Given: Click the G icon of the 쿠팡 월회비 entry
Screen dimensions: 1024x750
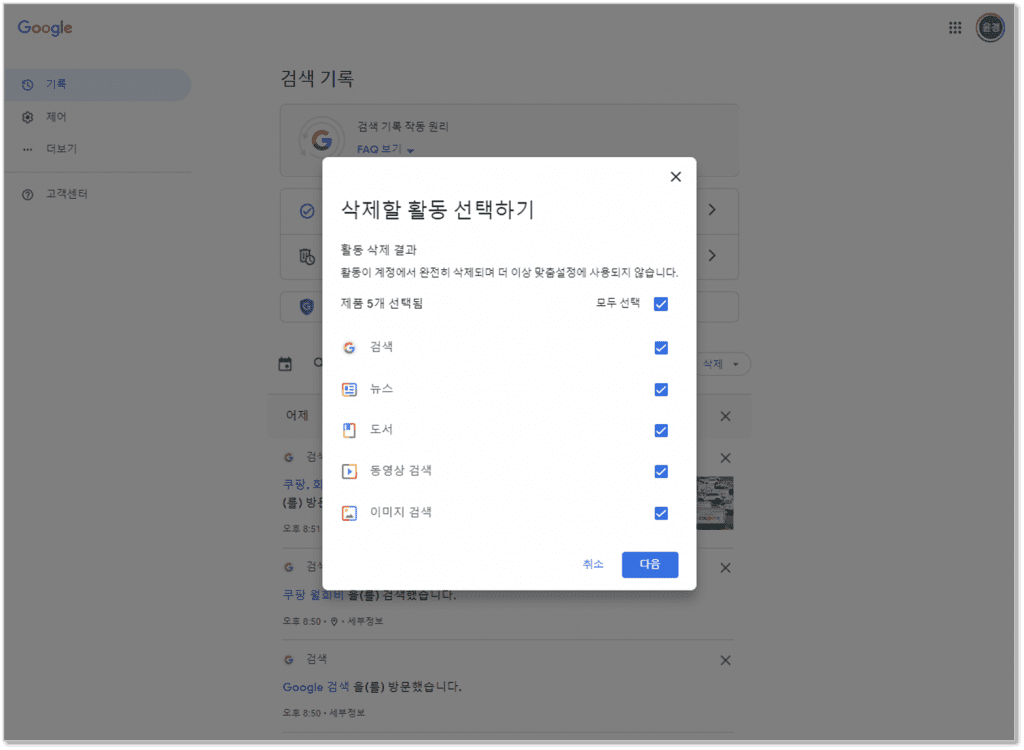Looking at the screenshot, I should click(x=289, y=567).
